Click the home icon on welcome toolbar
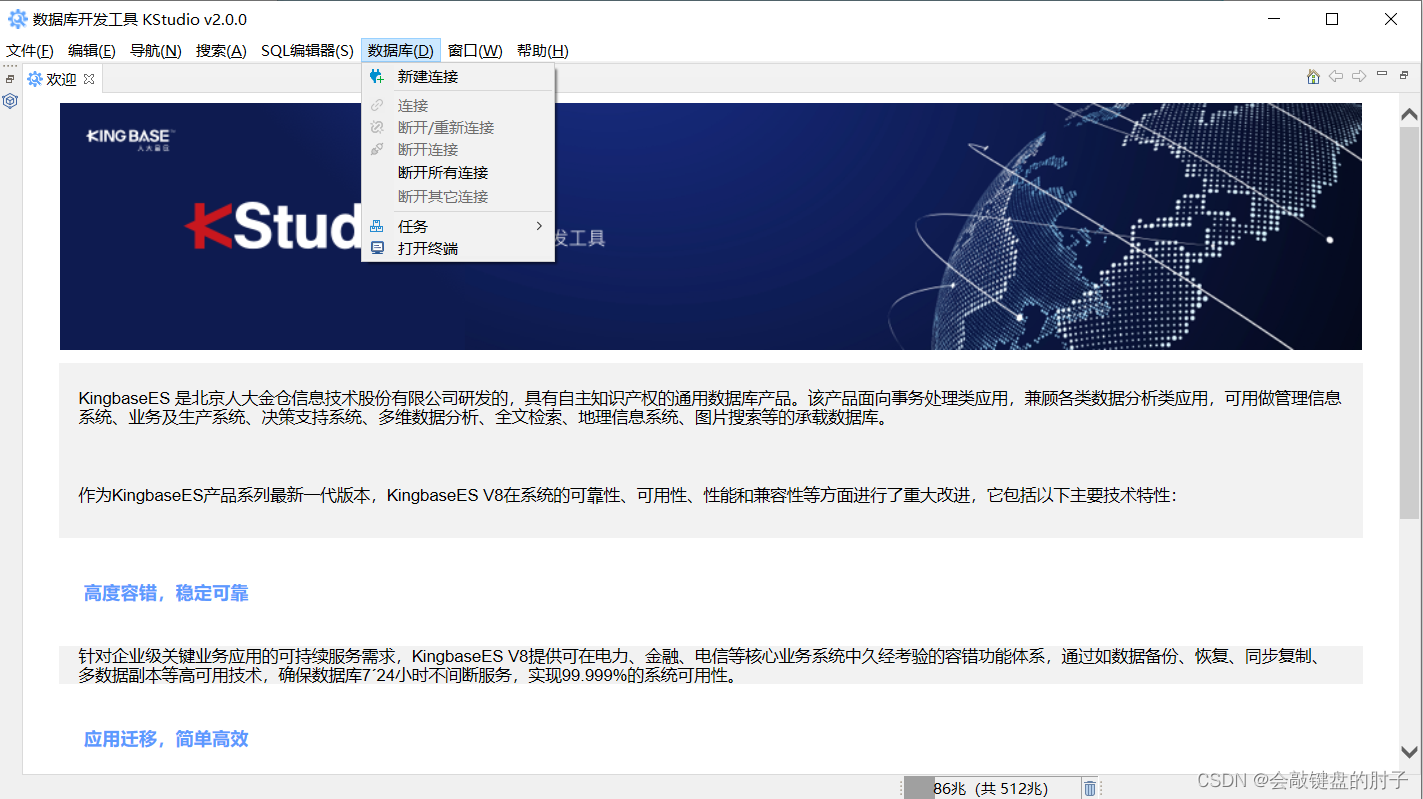Image resolution: width=1423 pixels, height=799 pixels. 1313,77
